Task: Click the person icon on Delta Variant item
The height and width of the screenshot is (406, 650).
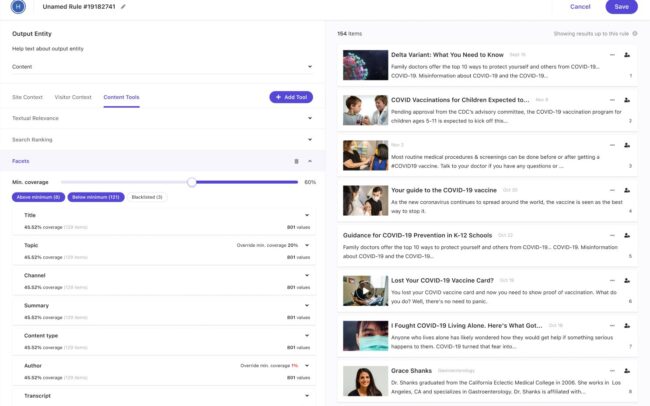Action: (x=627, y=55)
